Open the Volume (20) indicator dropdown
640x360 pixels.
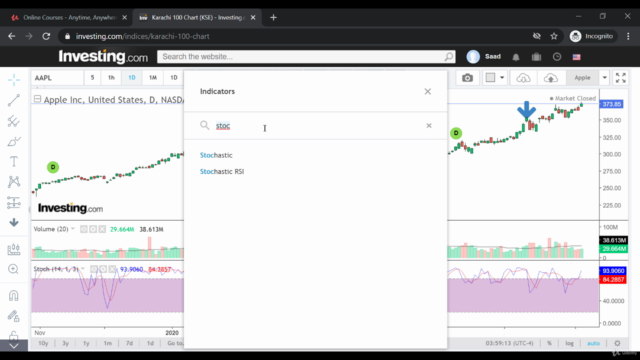tap(73, 229)
